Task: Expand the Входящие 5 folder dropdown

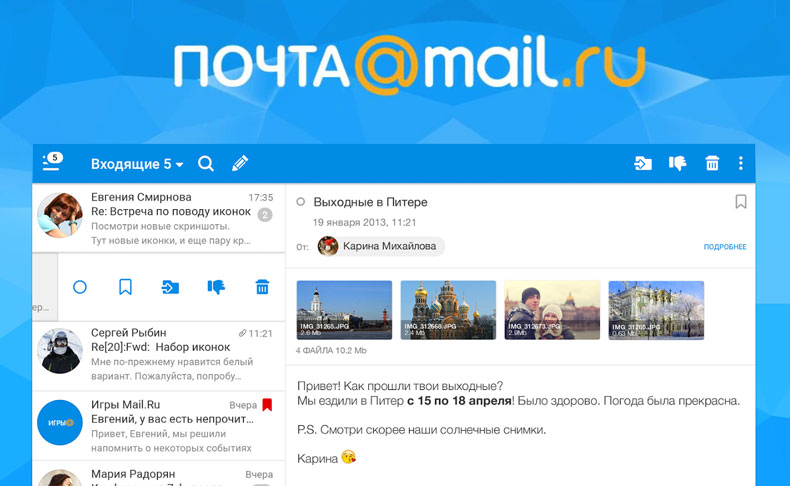Action: [x=137, y=164]
